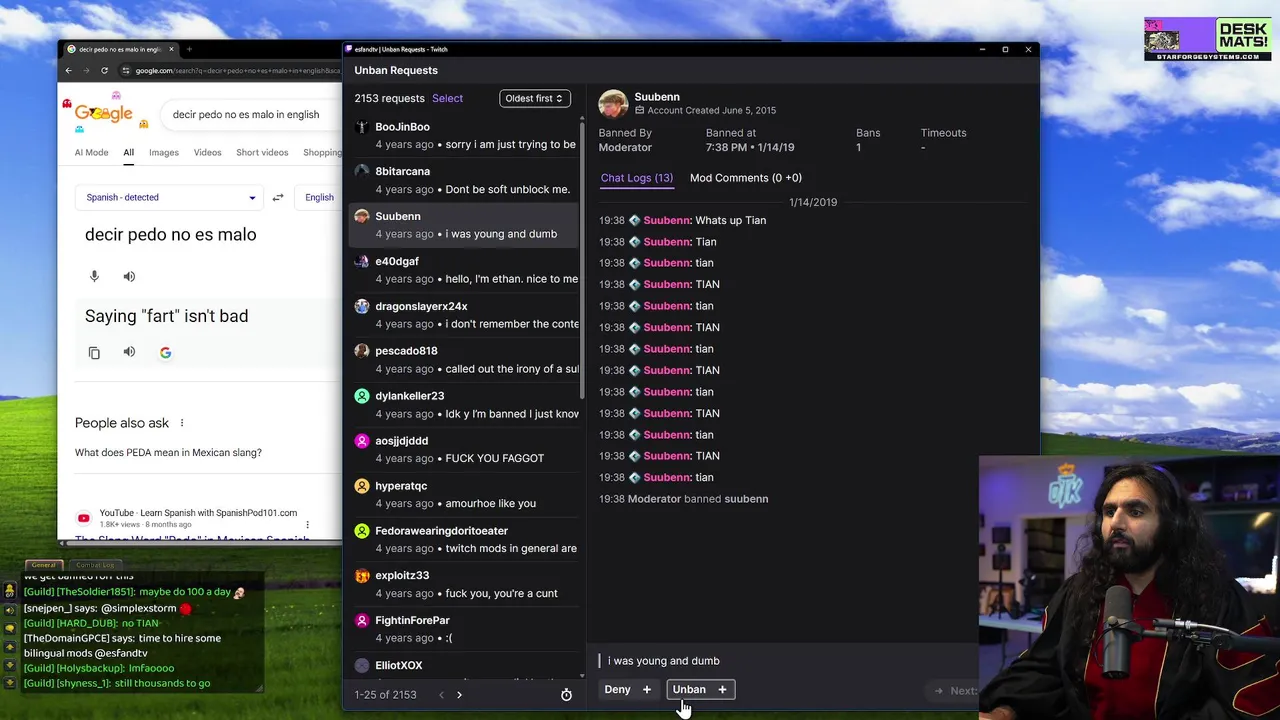Expand 'What does PEDA mean in Mexican slang?'

207,453
